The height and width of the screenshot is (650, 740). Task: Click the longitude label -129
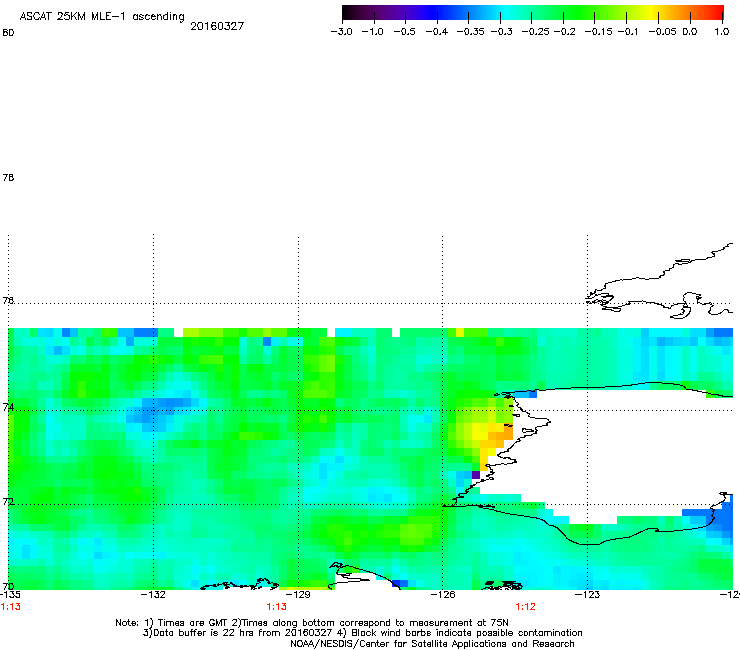point(298,595)
